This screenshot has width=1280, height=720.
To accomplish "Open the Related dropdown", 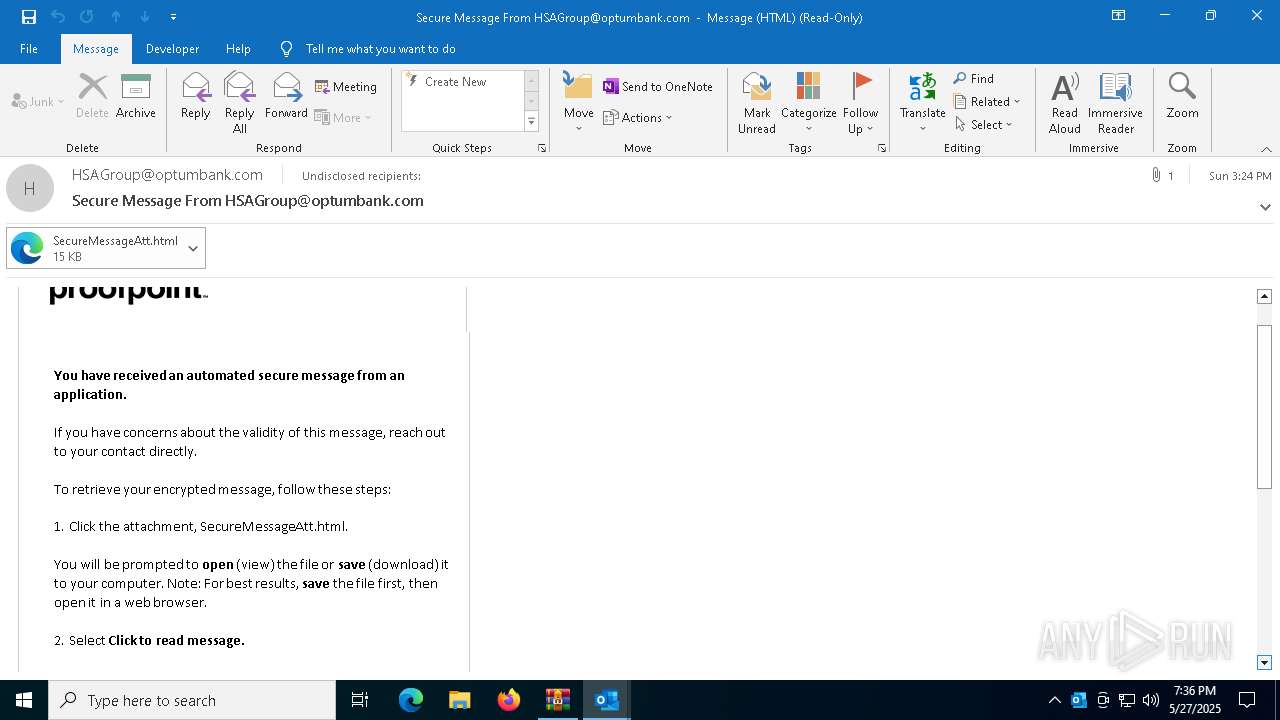I will coord(987,102).
